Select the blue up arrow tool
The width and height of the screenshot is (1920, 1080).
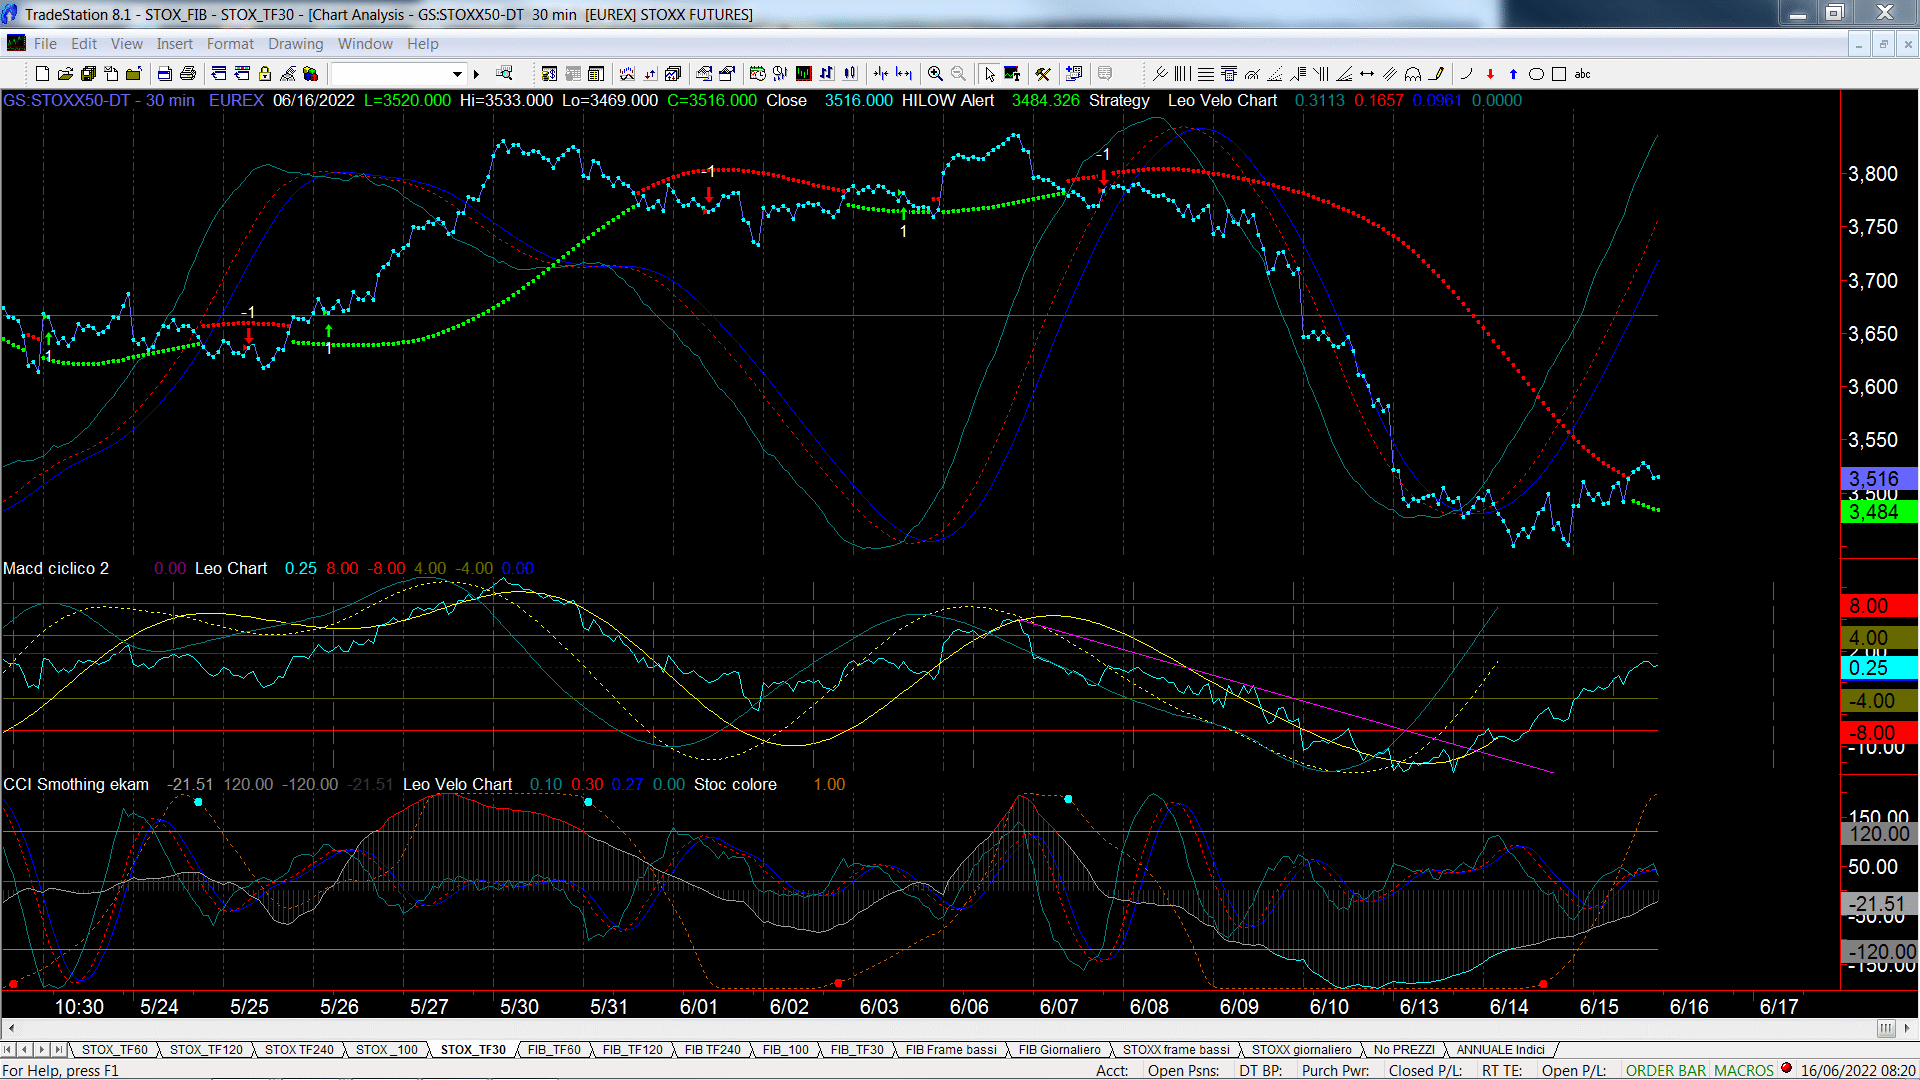click(1513, 74)
